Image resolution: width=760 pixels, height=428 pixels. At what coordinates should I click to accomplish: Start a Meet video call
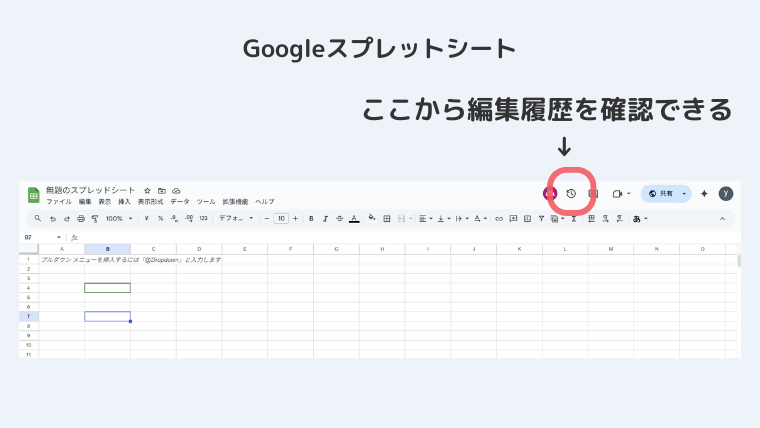(x=617, y=193)
